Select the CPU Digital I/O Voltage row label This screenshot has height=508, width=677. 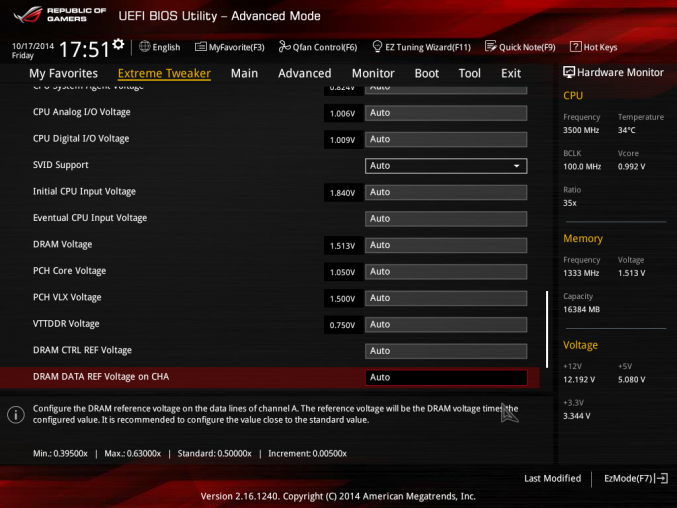pos(81,139)
